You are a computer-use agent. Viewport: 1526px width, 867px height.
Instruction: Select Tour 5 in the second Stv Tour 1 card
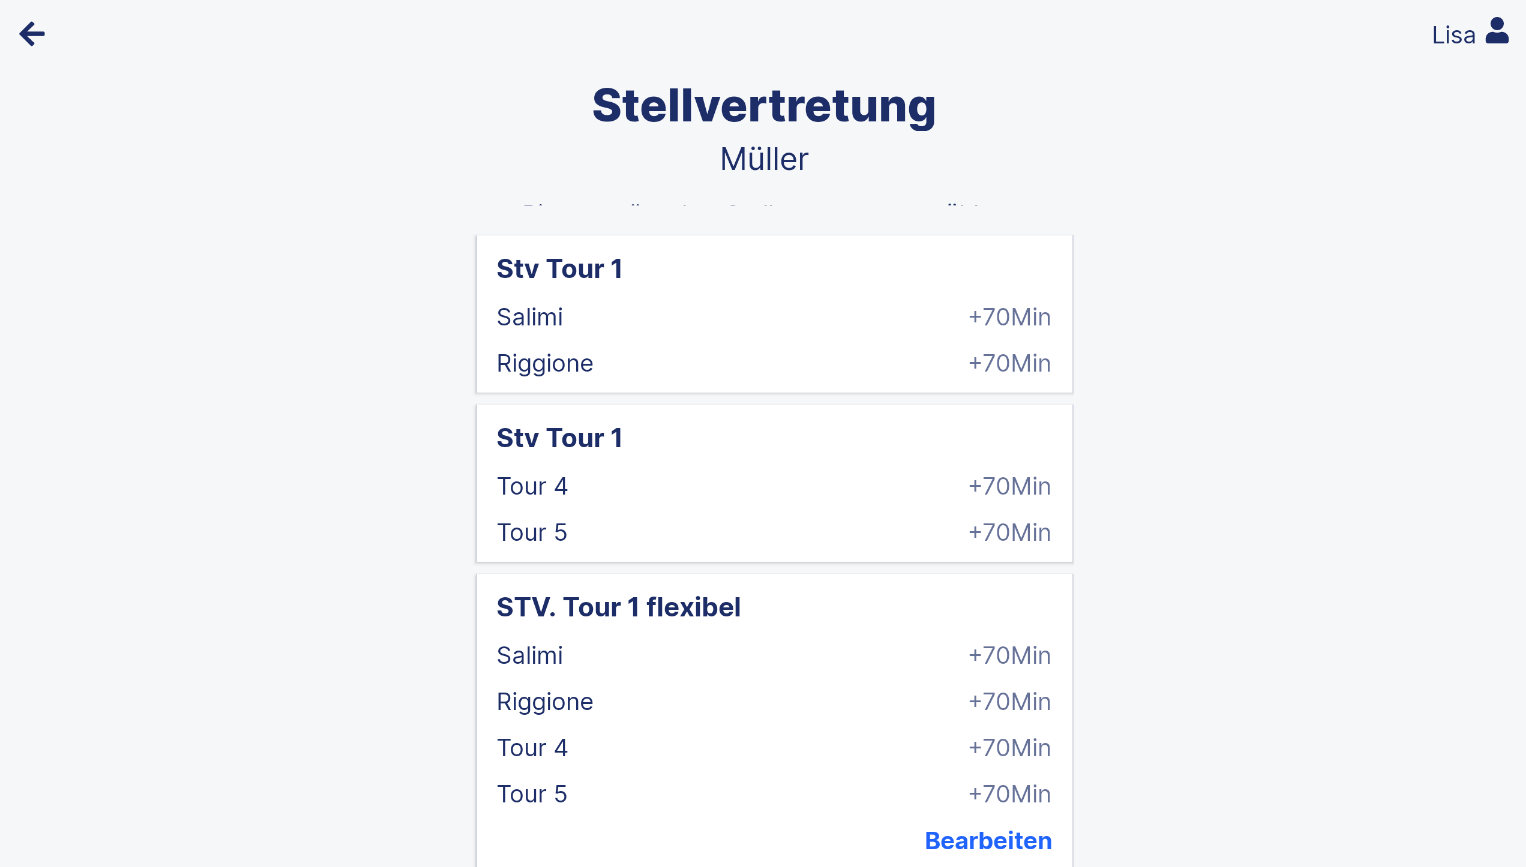point(532,532)
